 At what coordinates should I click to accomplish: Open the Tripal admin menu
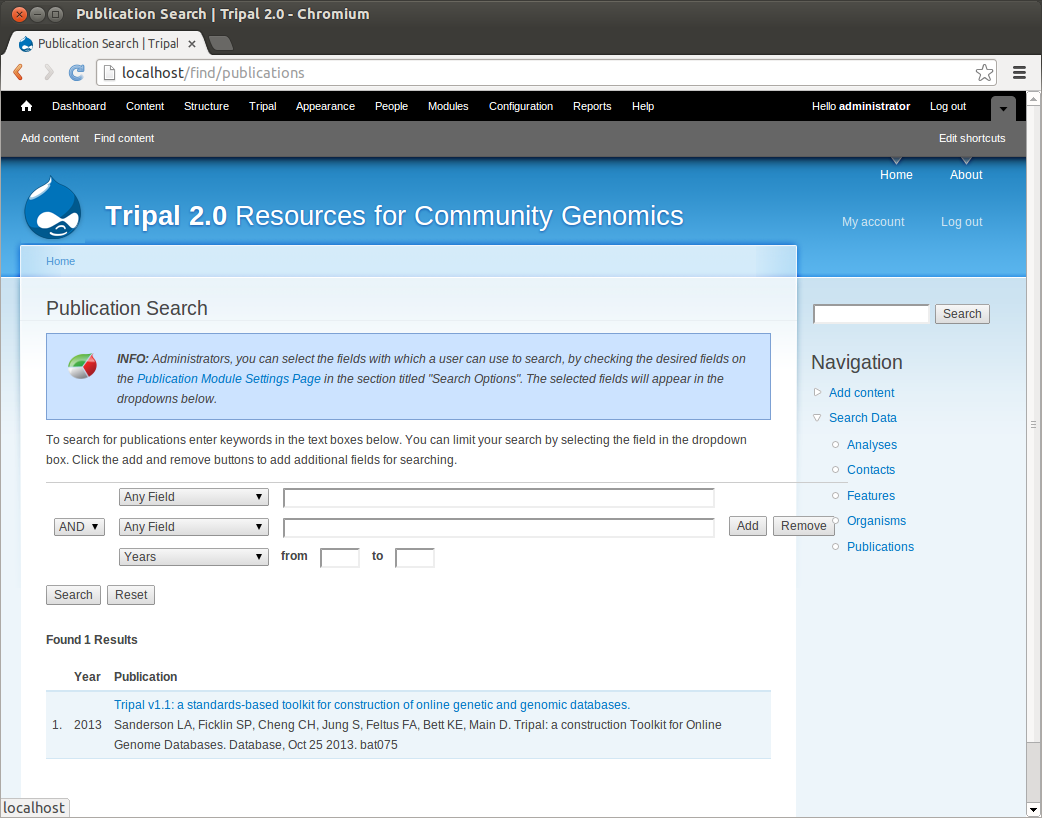pyautogui.click(x=262, y=106)
